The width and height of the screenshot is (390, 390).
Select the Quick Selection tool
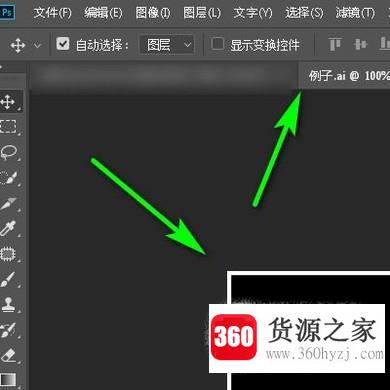tap(9, 178)
